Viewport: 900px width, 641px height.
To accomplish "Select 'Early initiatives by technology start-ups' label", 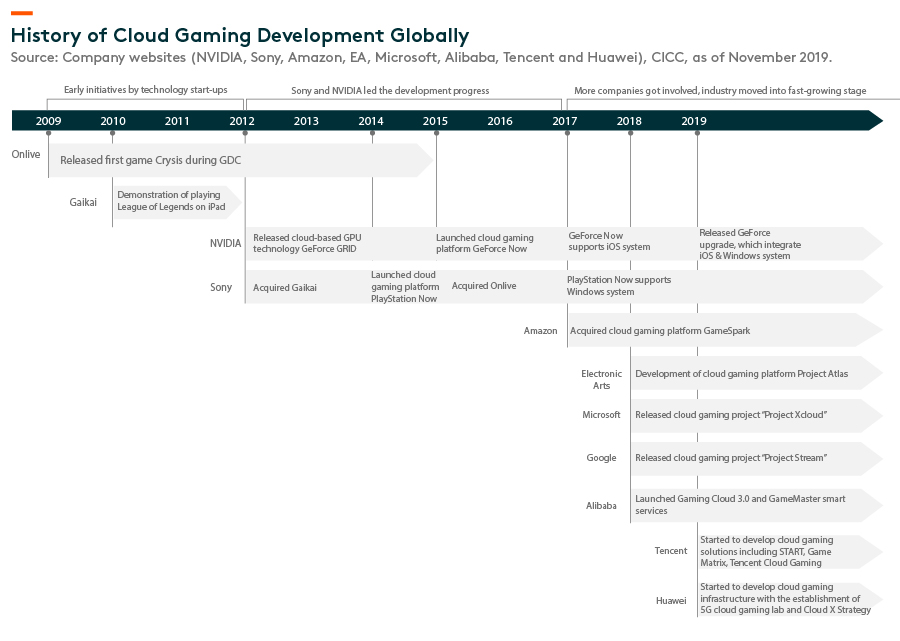I will click(146, 90).
